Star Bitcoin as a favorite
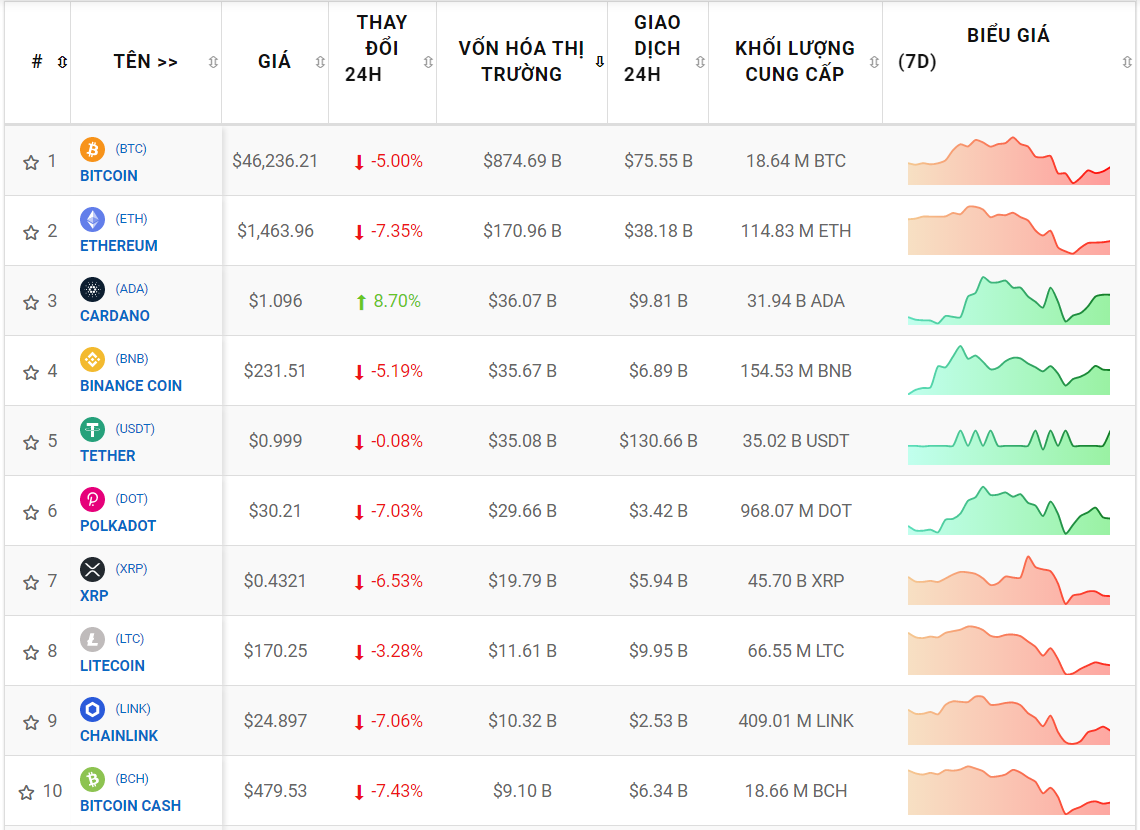This screenshot has height=830, width=1140. coord(31,162)
